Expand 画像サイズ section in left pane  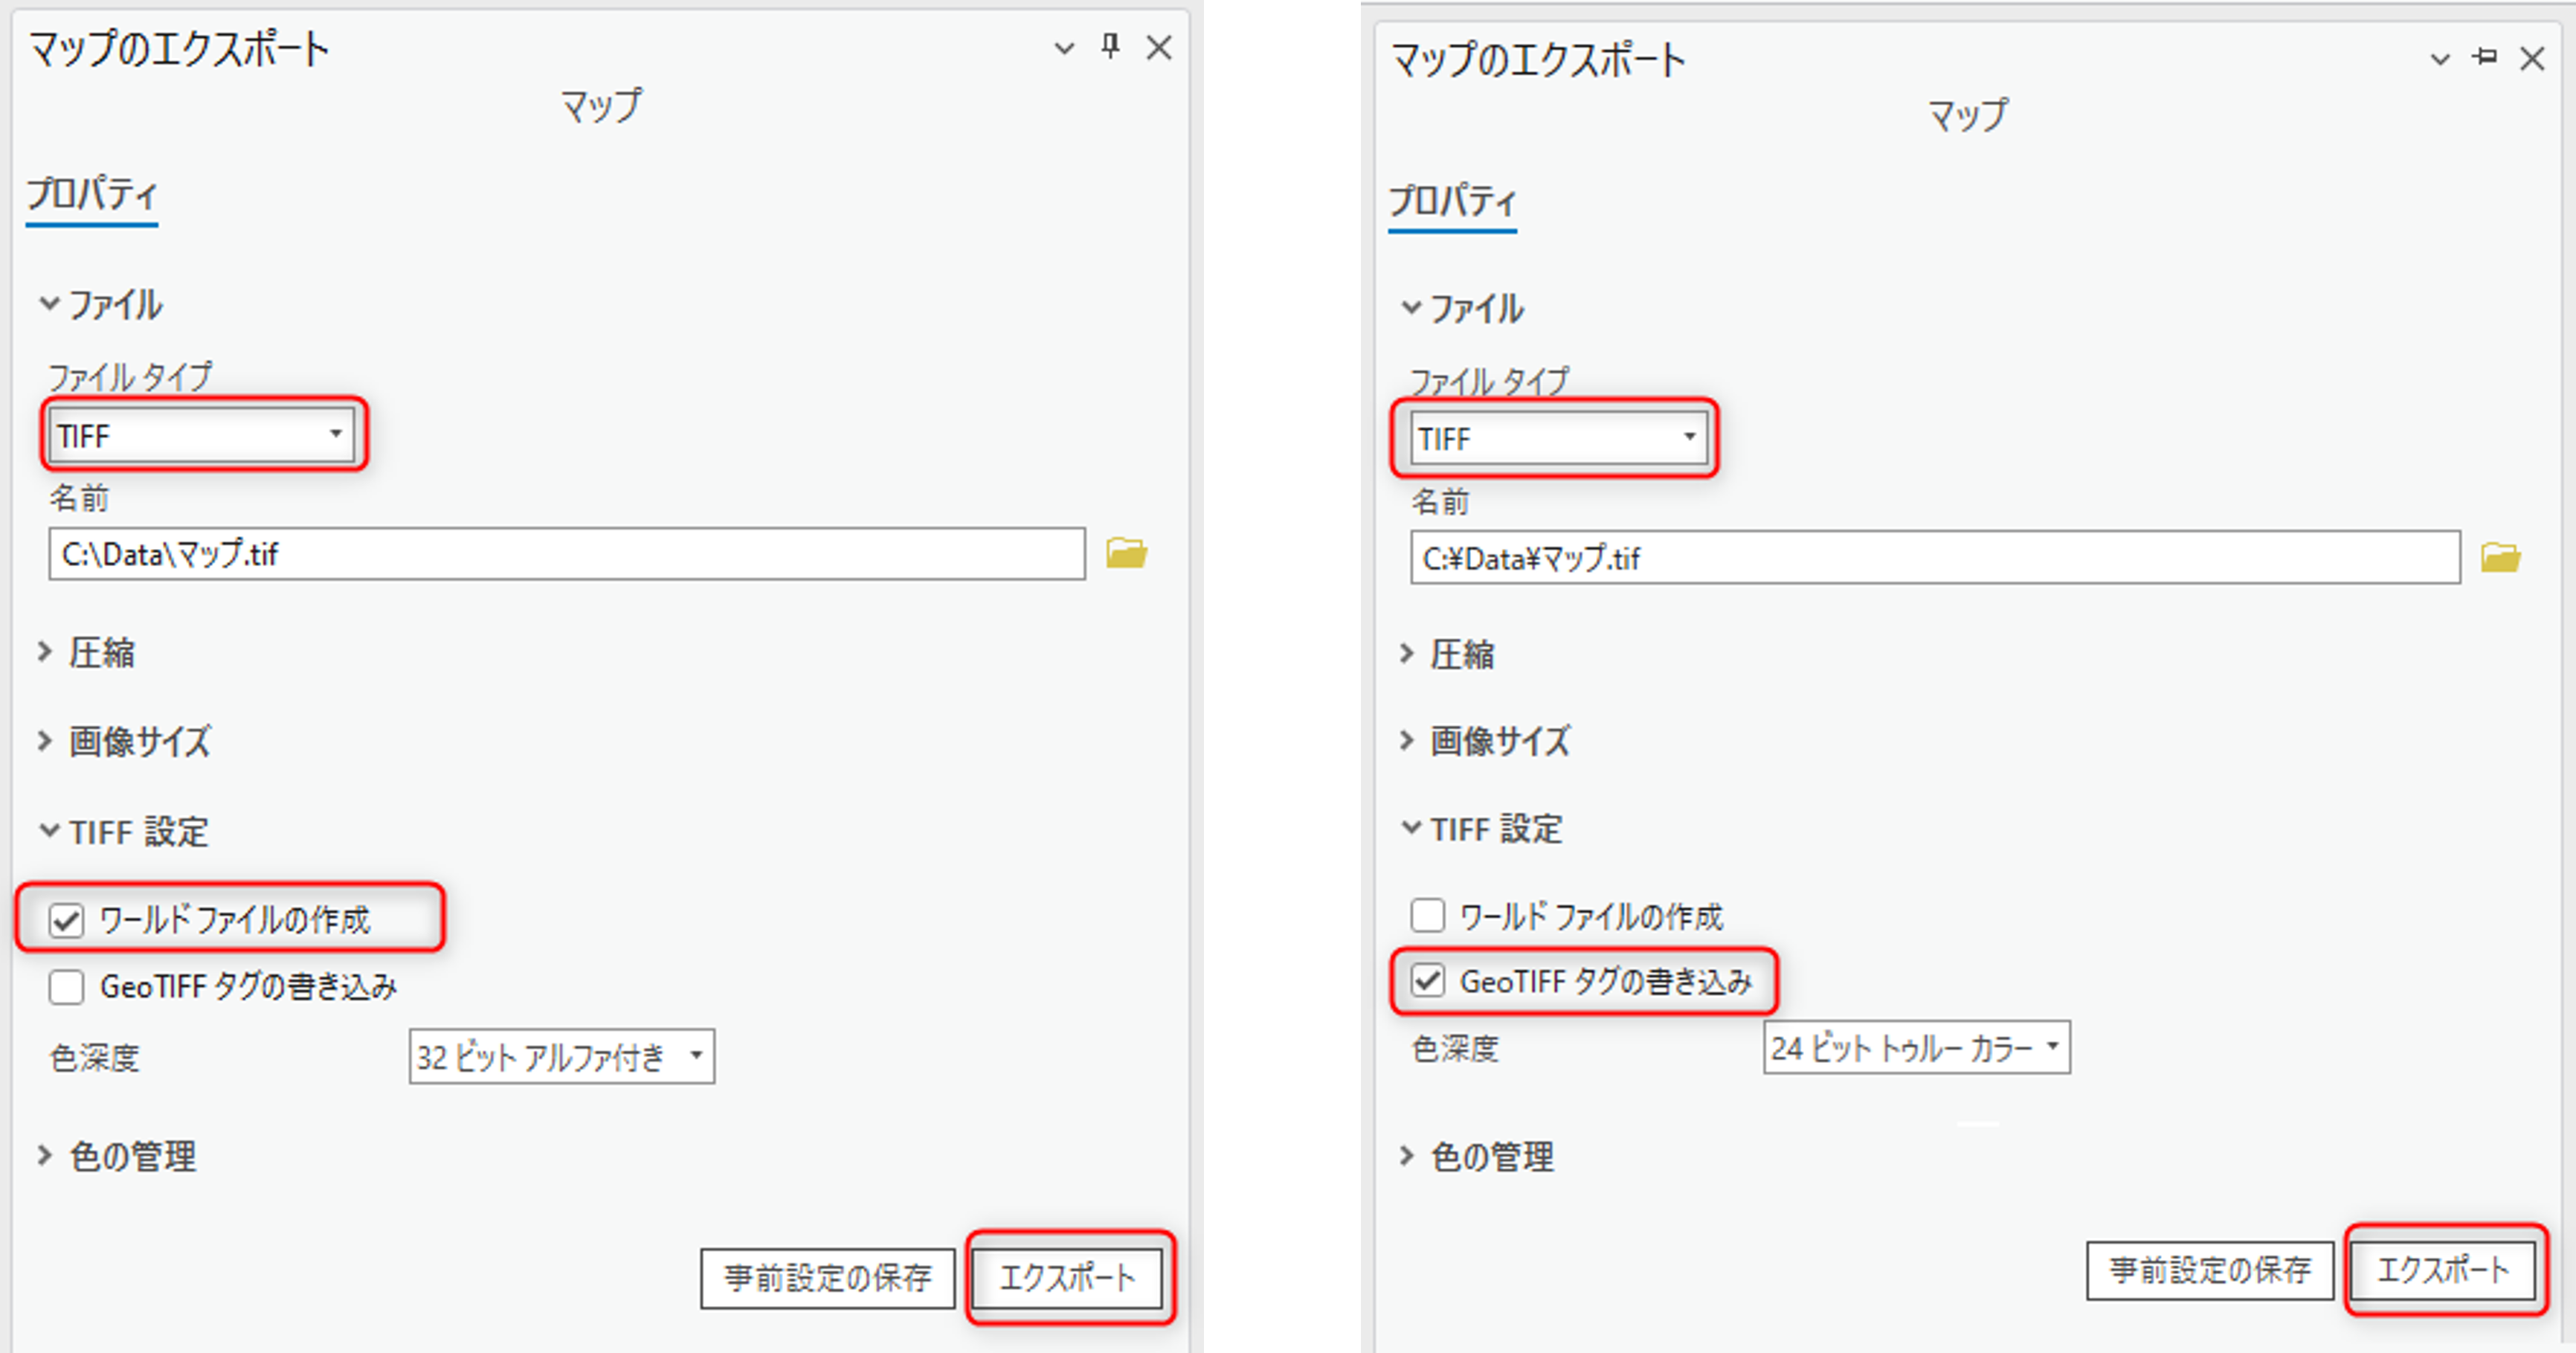(x=45, y=741)
